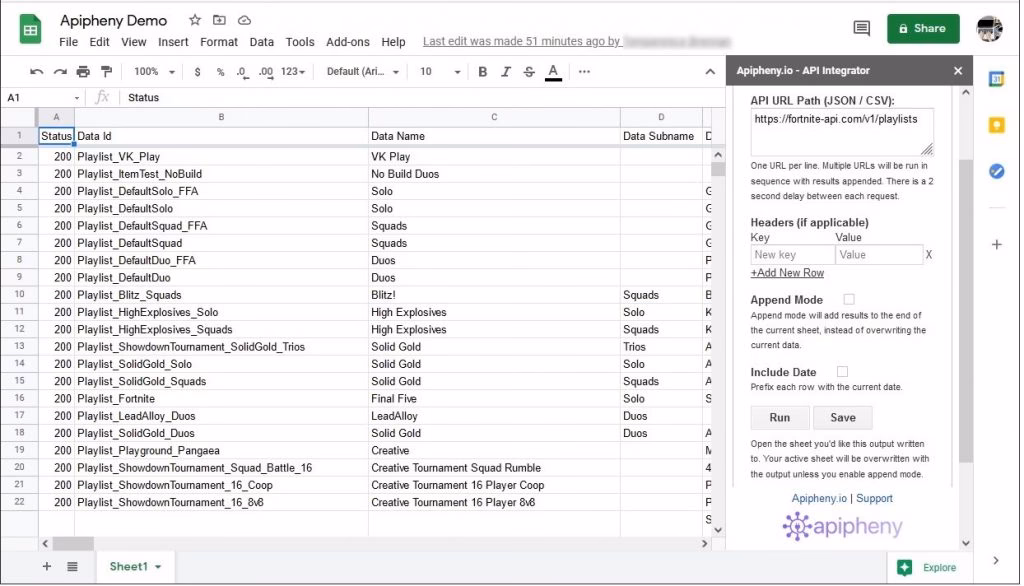Decrease decimal places

click(x=242, y=72)
